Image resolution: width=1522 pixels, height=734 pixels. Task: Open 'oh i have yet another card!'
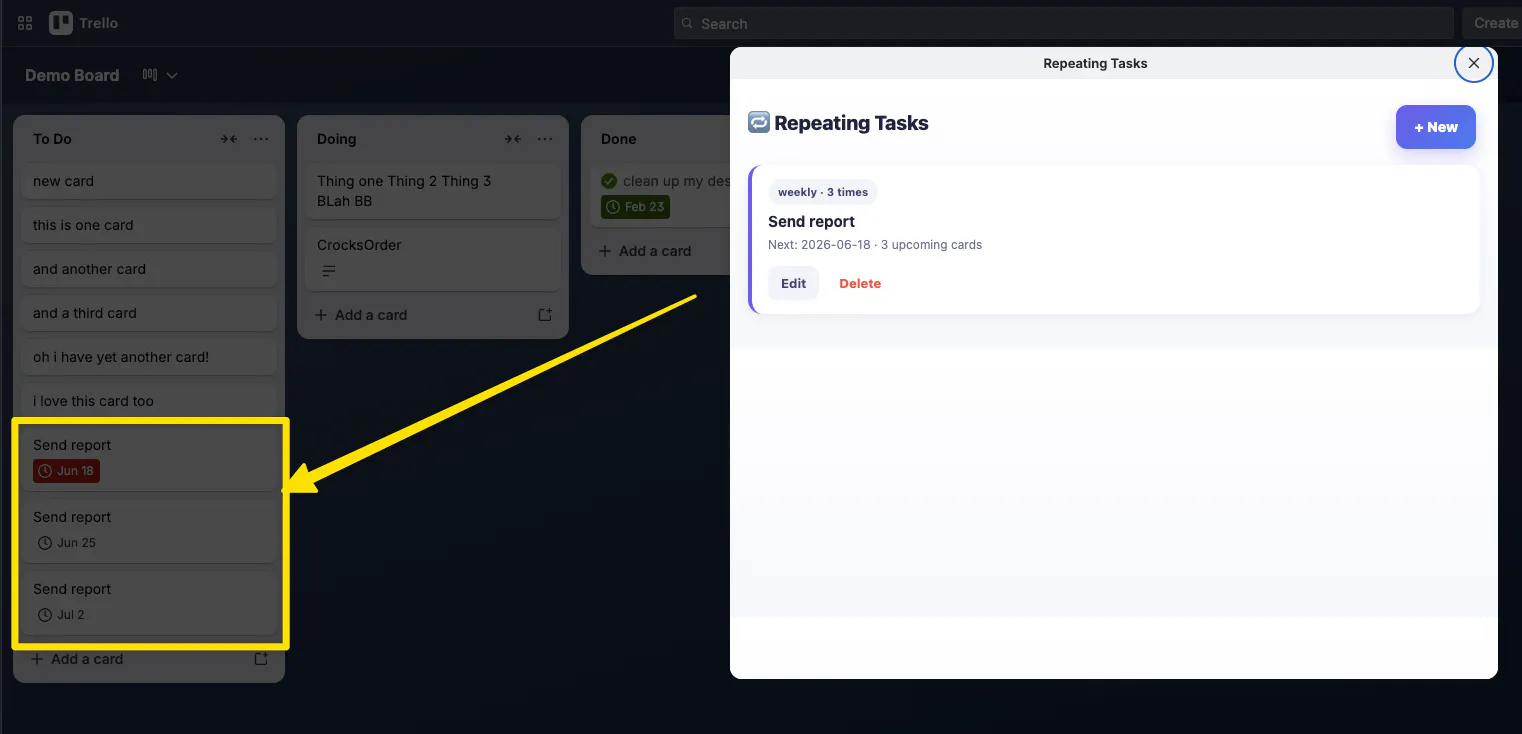tap(149, 358)
